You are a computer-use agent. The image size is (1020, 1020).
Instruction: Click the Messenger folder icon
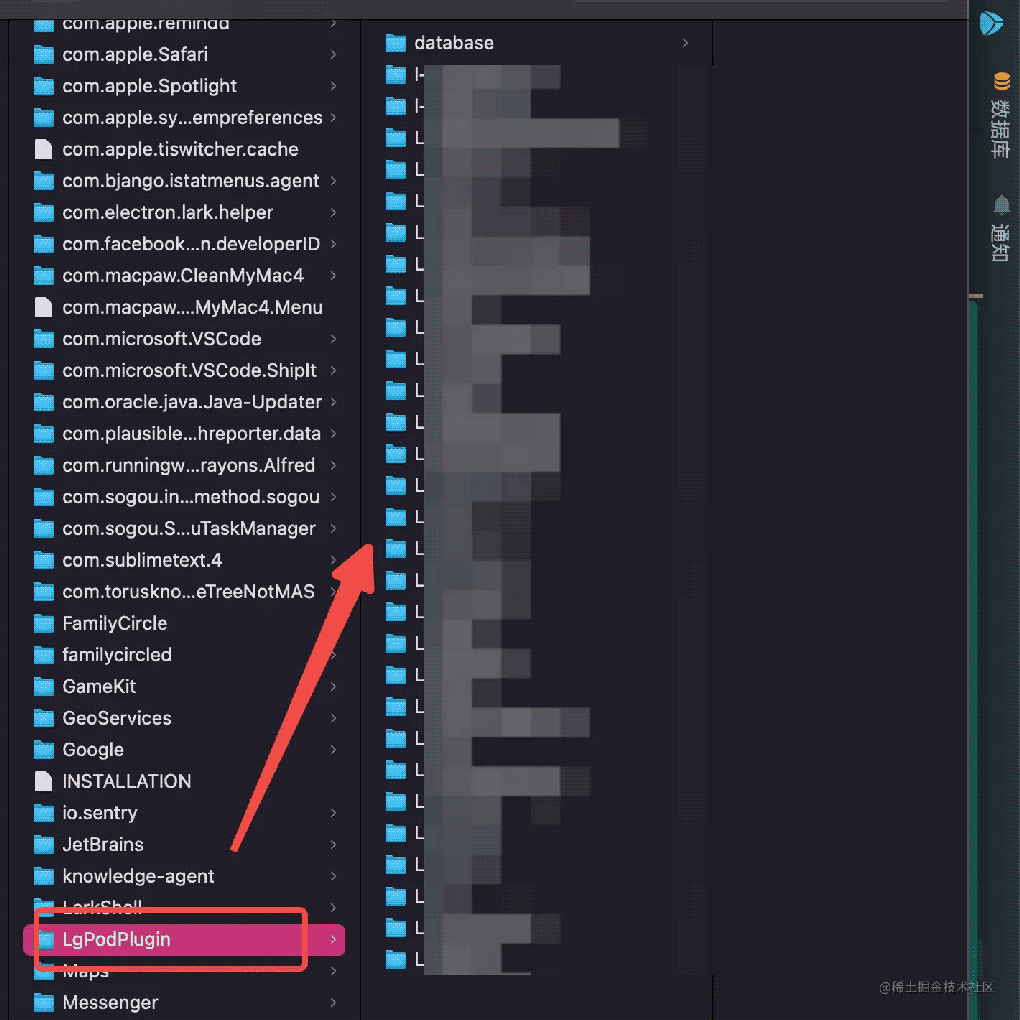(x=44, y=1003)
